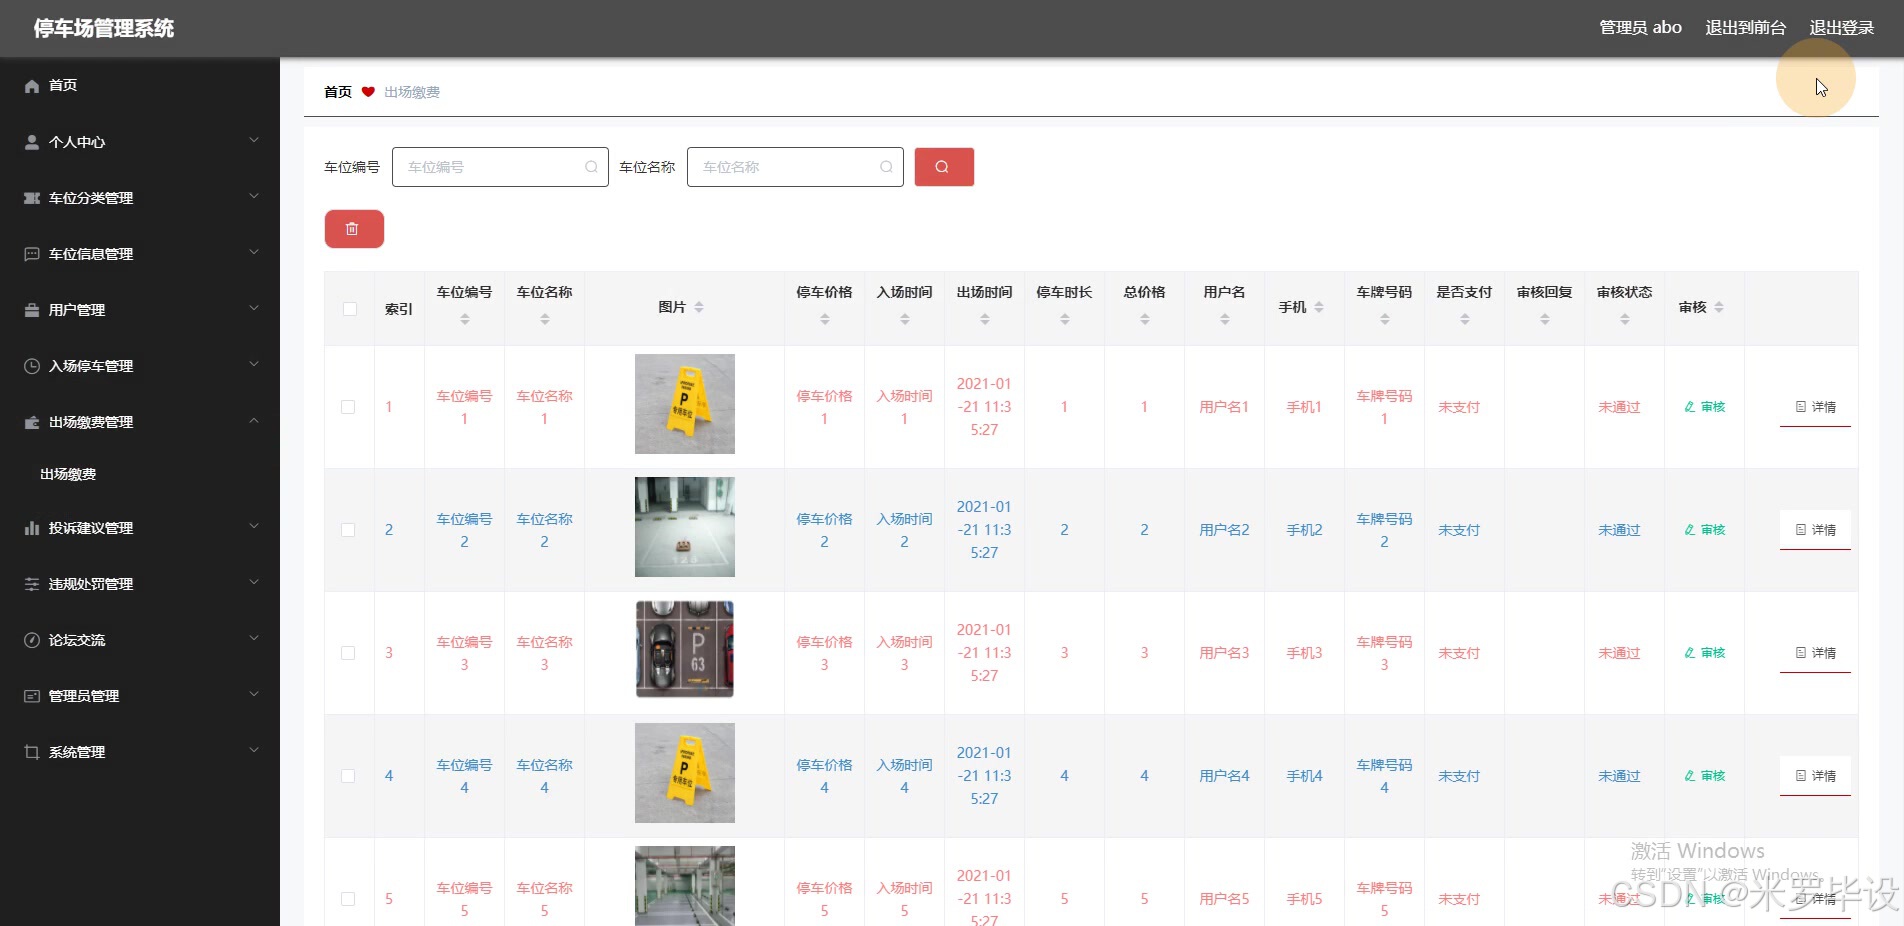1904x926 pixels.
Task: Check the checkbox for row 3
Action: point(348,653)
